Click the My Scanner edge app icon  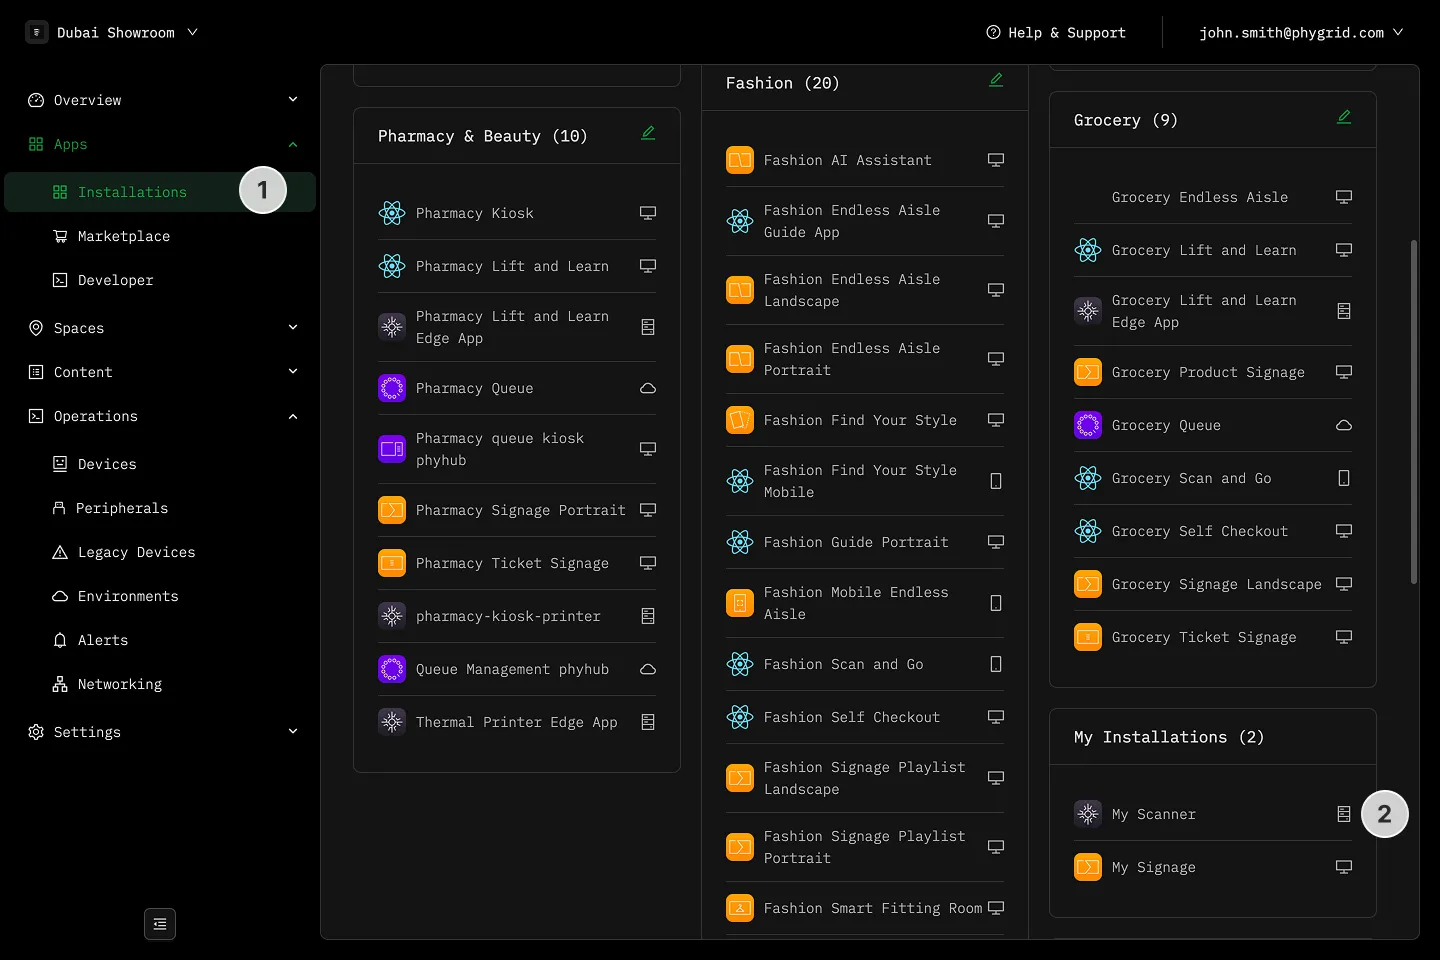pos(1088,814)
